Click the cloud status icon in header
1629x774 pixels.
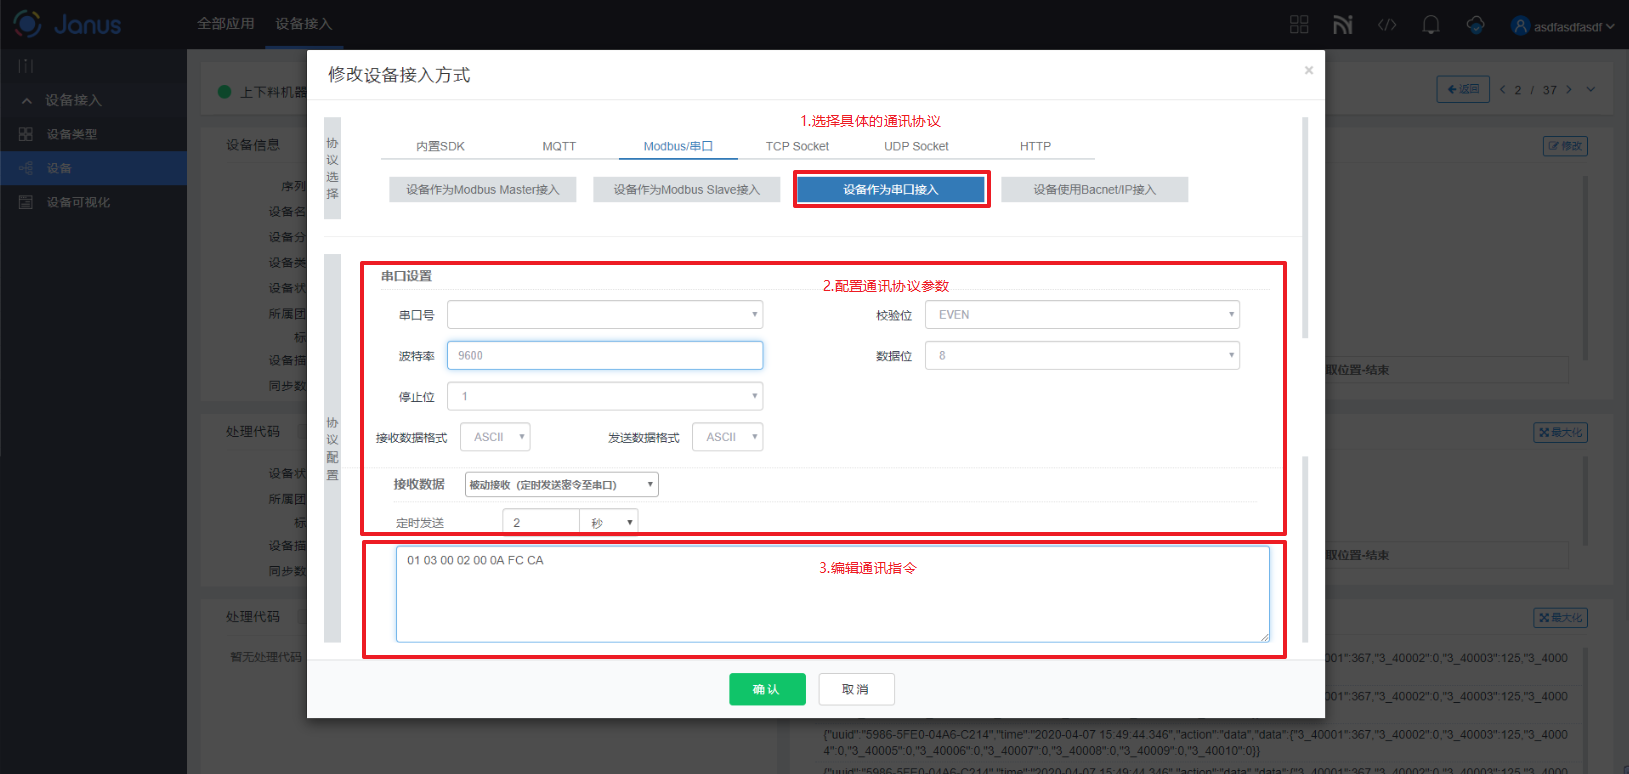pyautogui.click(x=1475, y=25)
